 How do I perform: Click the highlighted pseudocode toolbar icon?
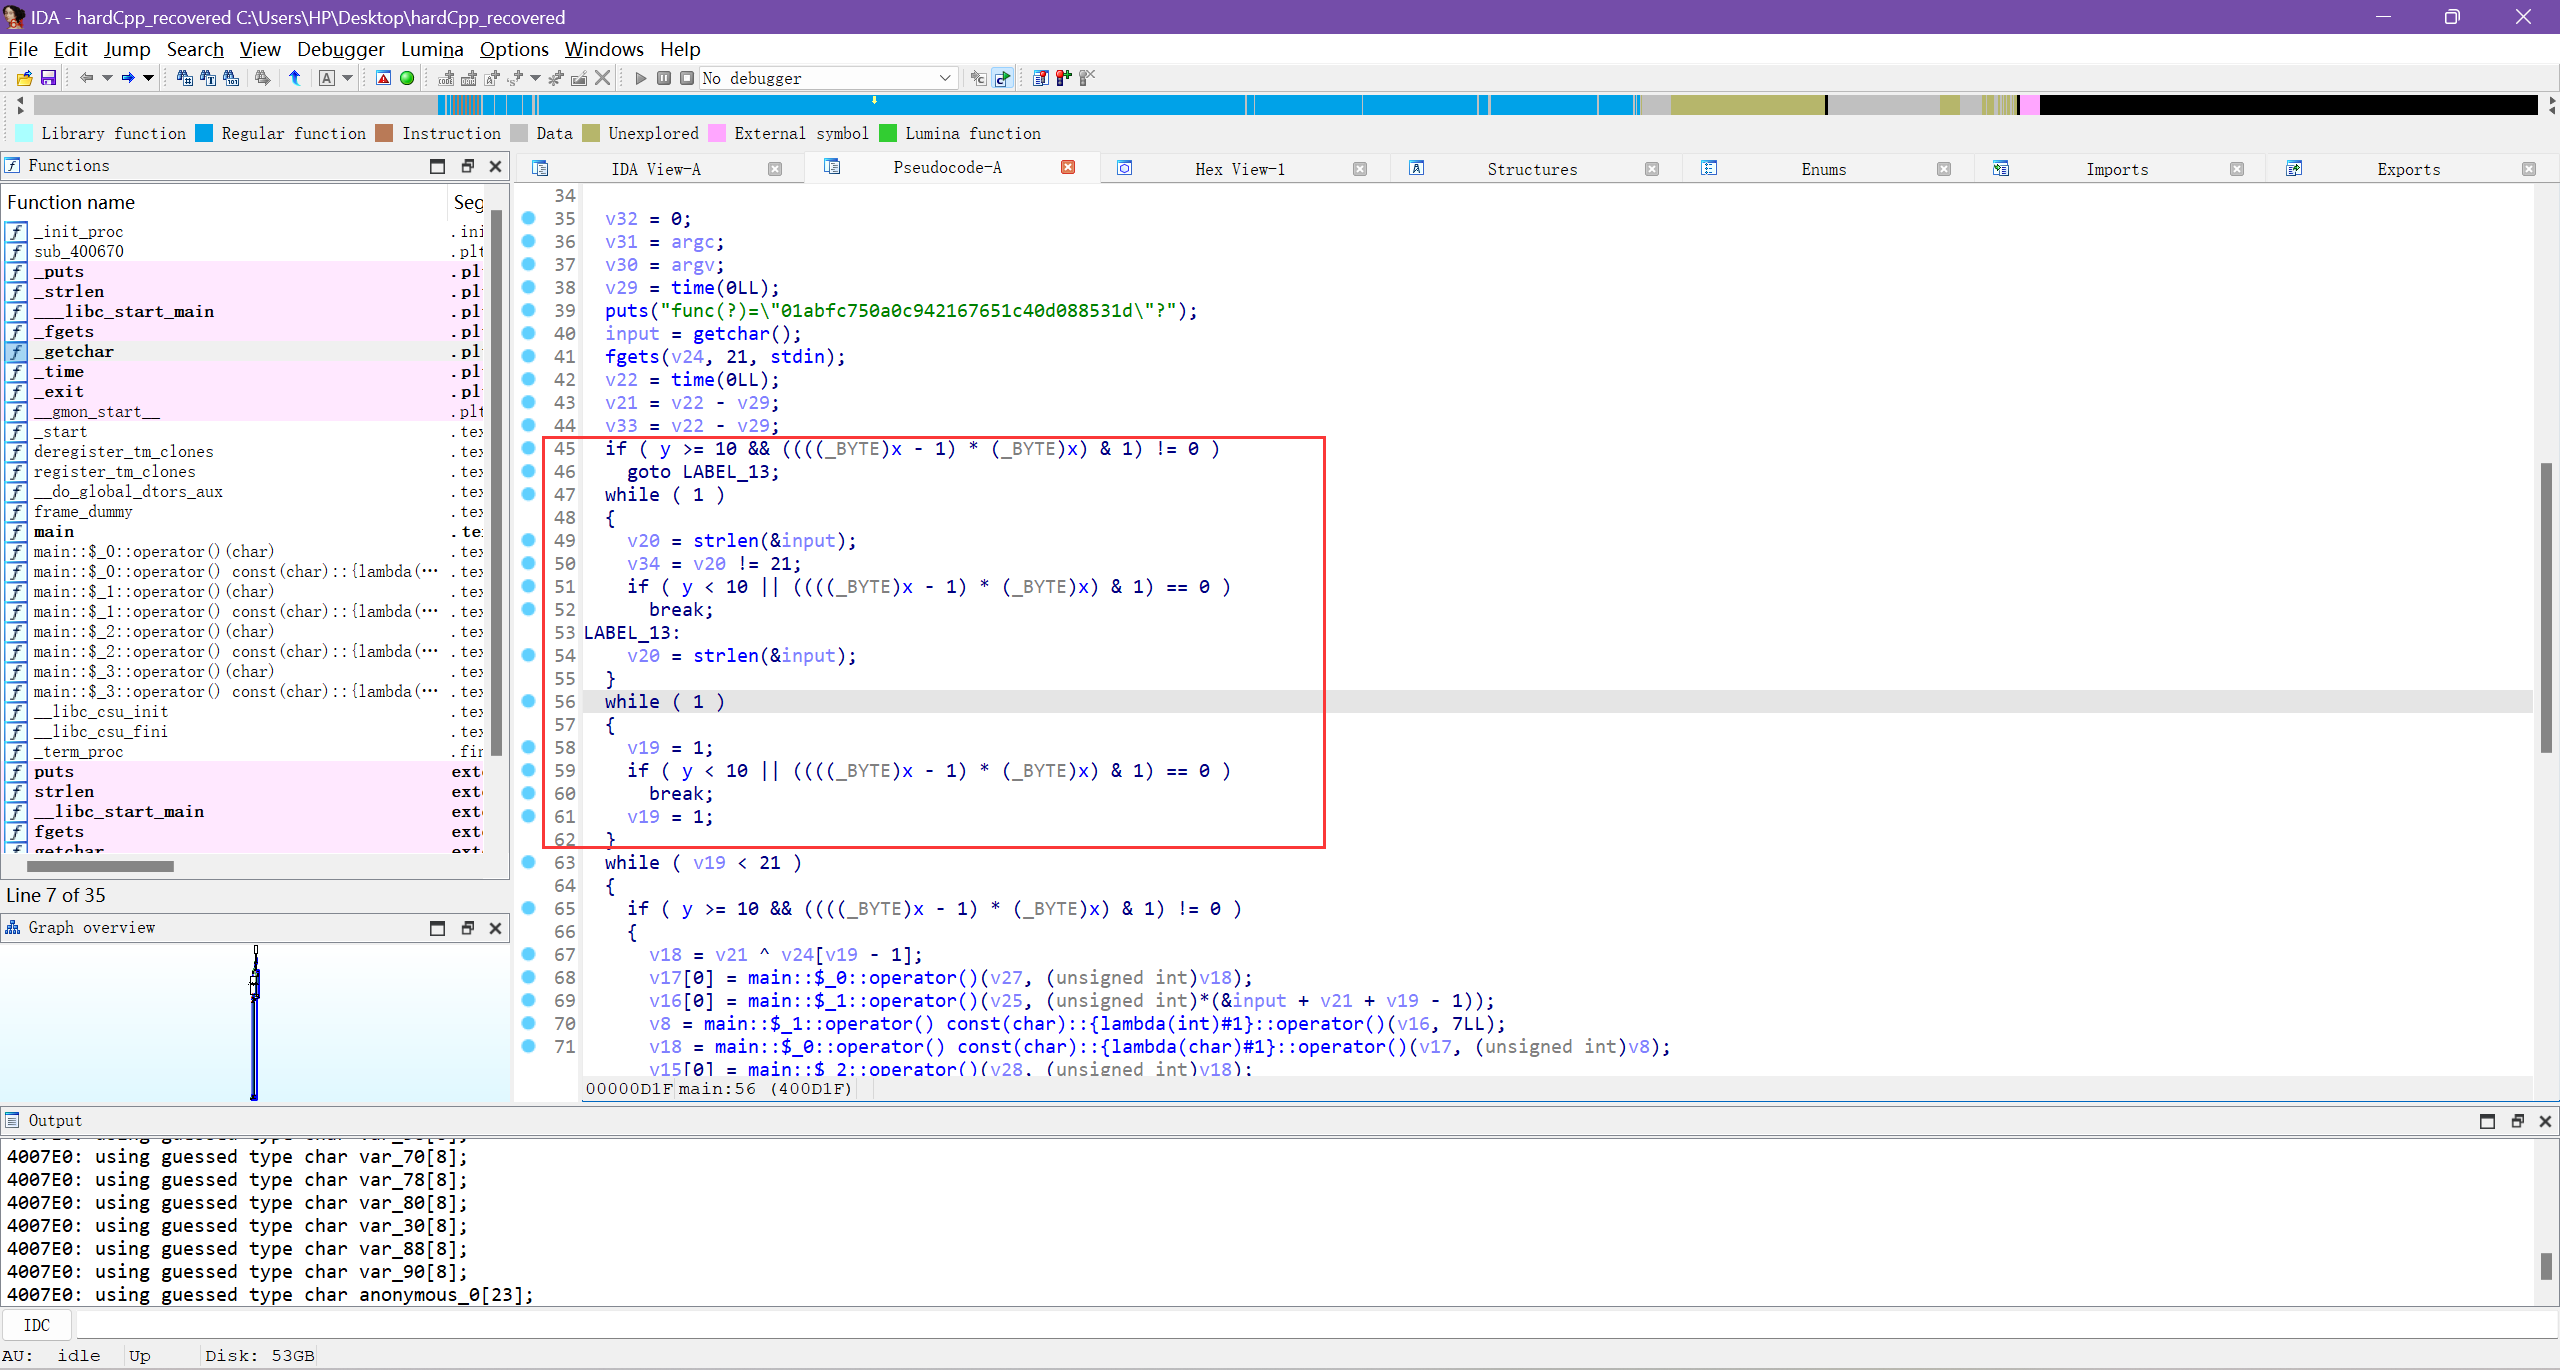1002,78
